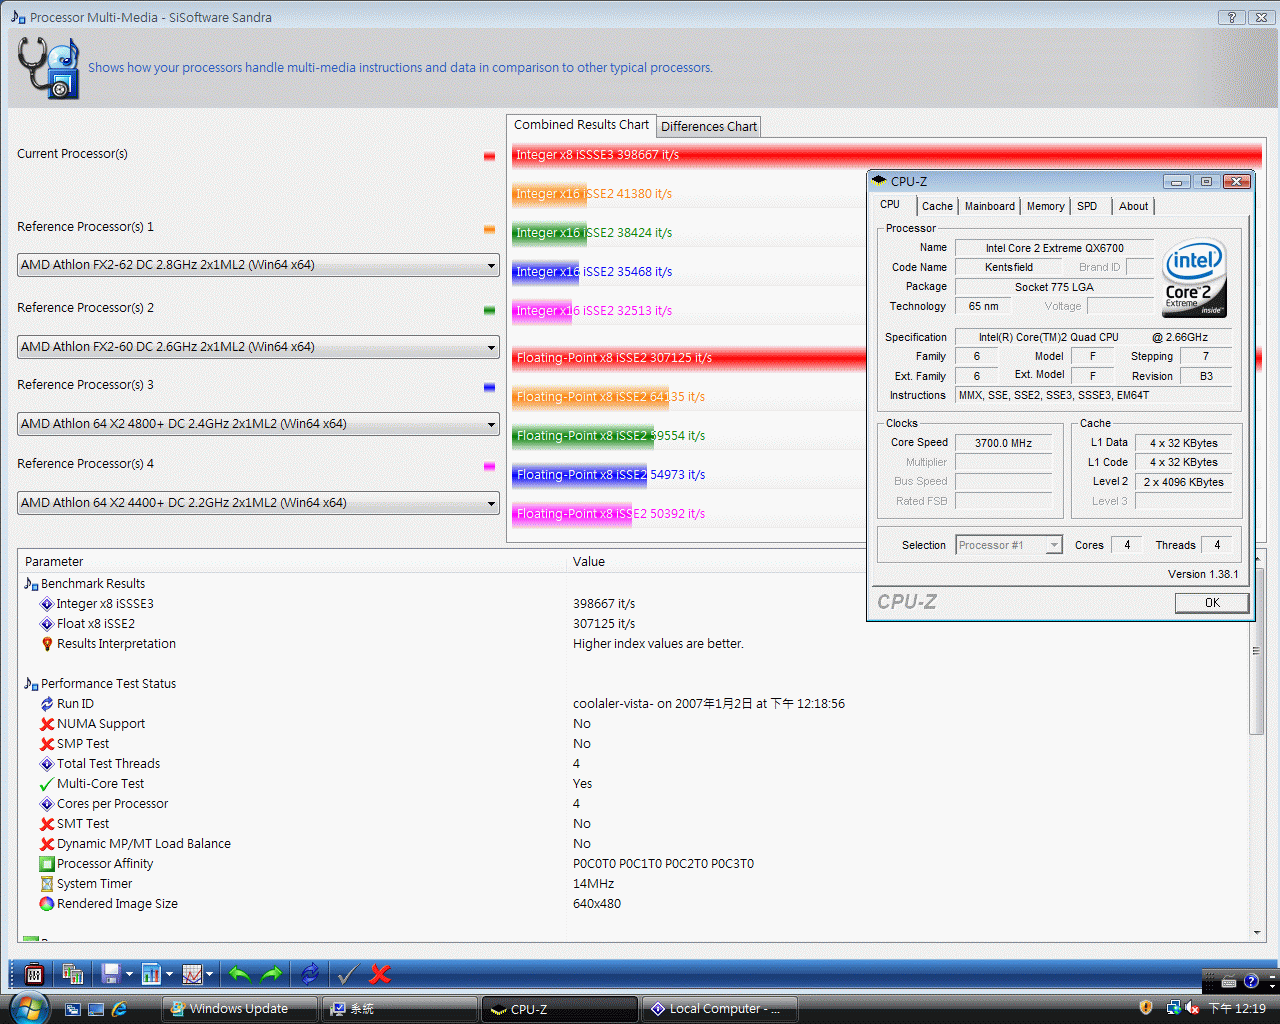Select the Benchmark Results tree item

[92, 584]
